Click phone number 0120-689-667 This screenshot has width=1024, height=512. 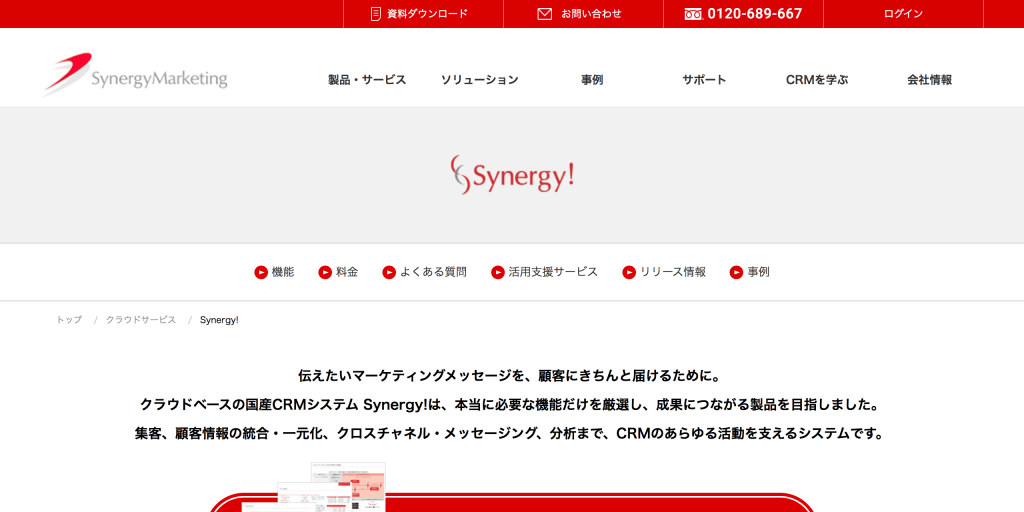click(755, 14)
